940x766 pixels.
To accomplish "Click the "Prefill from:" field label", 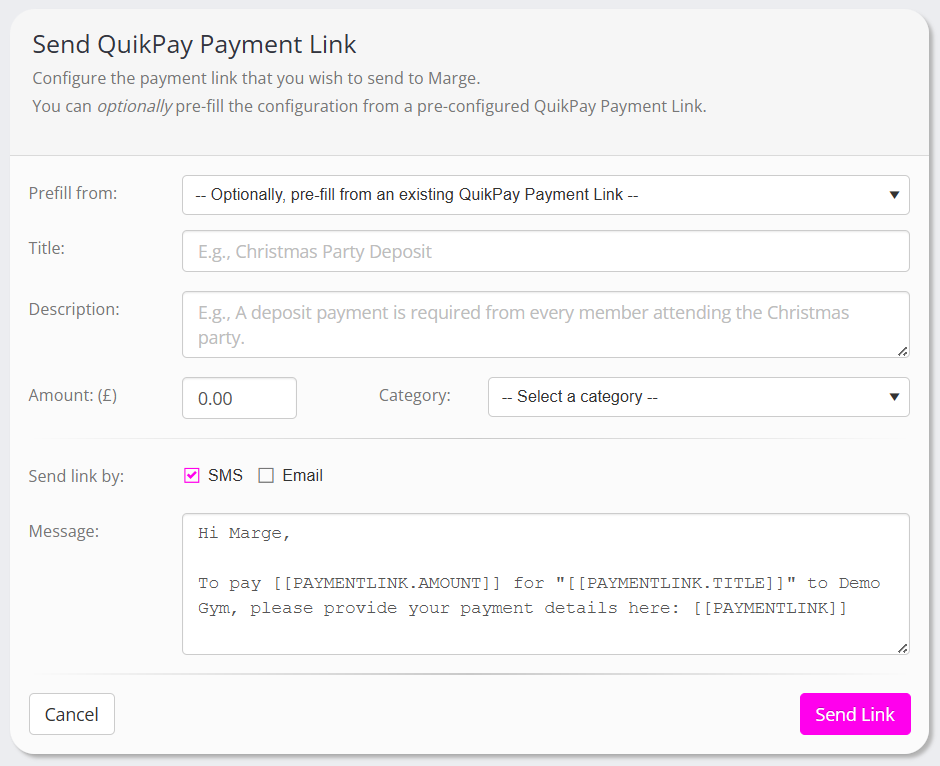I will [73, 193].
